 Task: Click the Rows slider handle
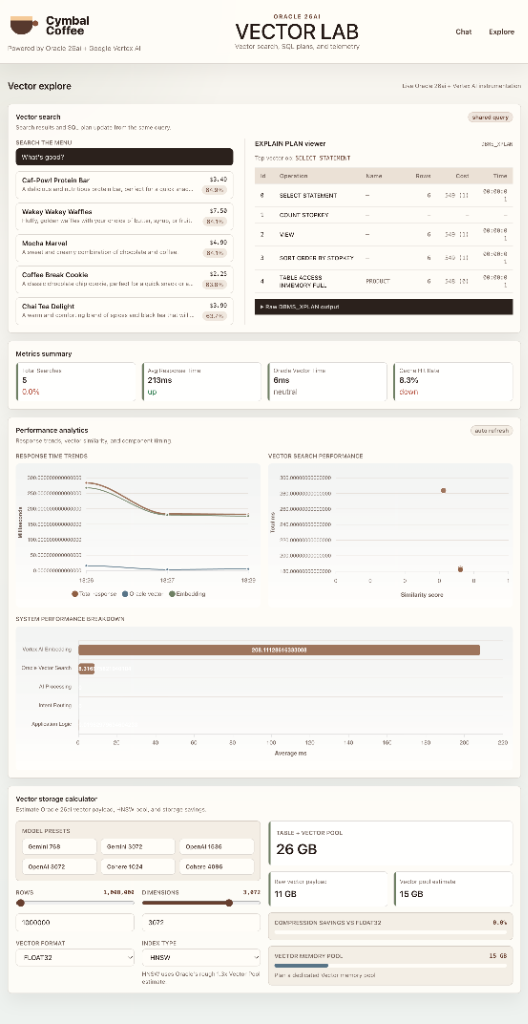(20, 903)
